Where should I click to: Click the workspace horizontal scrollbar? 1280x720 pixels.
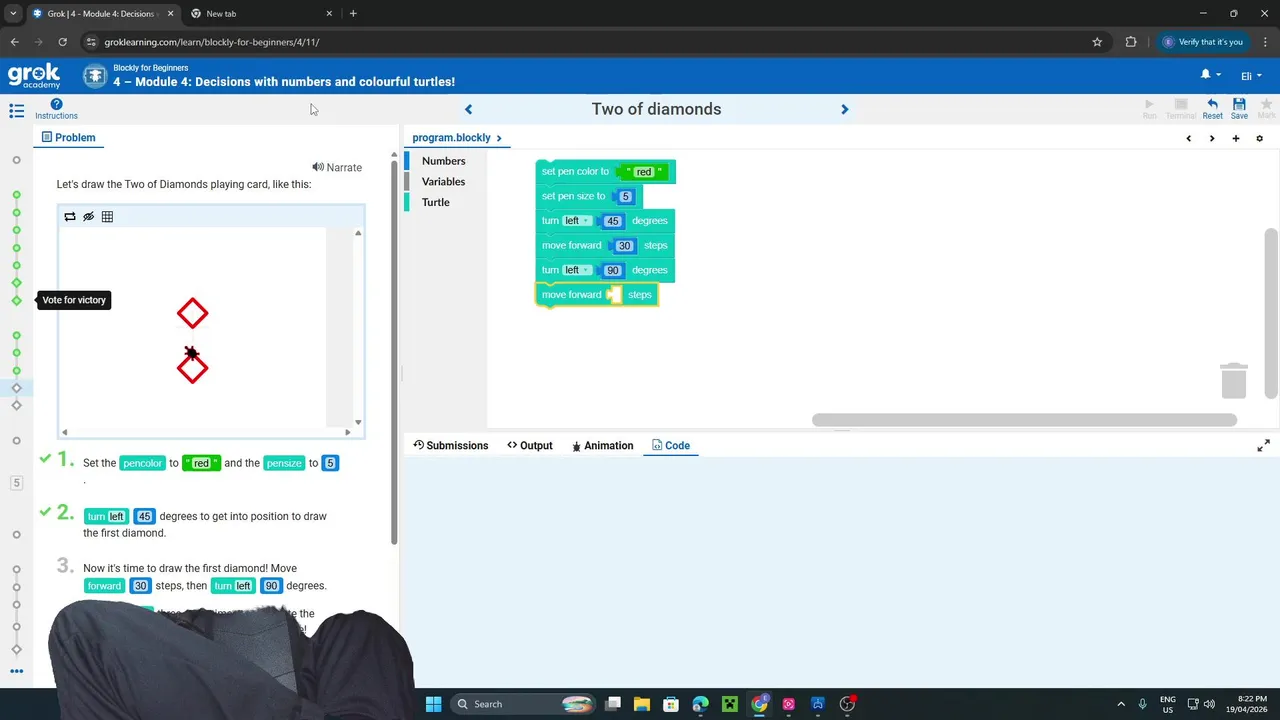point(1024,420)
